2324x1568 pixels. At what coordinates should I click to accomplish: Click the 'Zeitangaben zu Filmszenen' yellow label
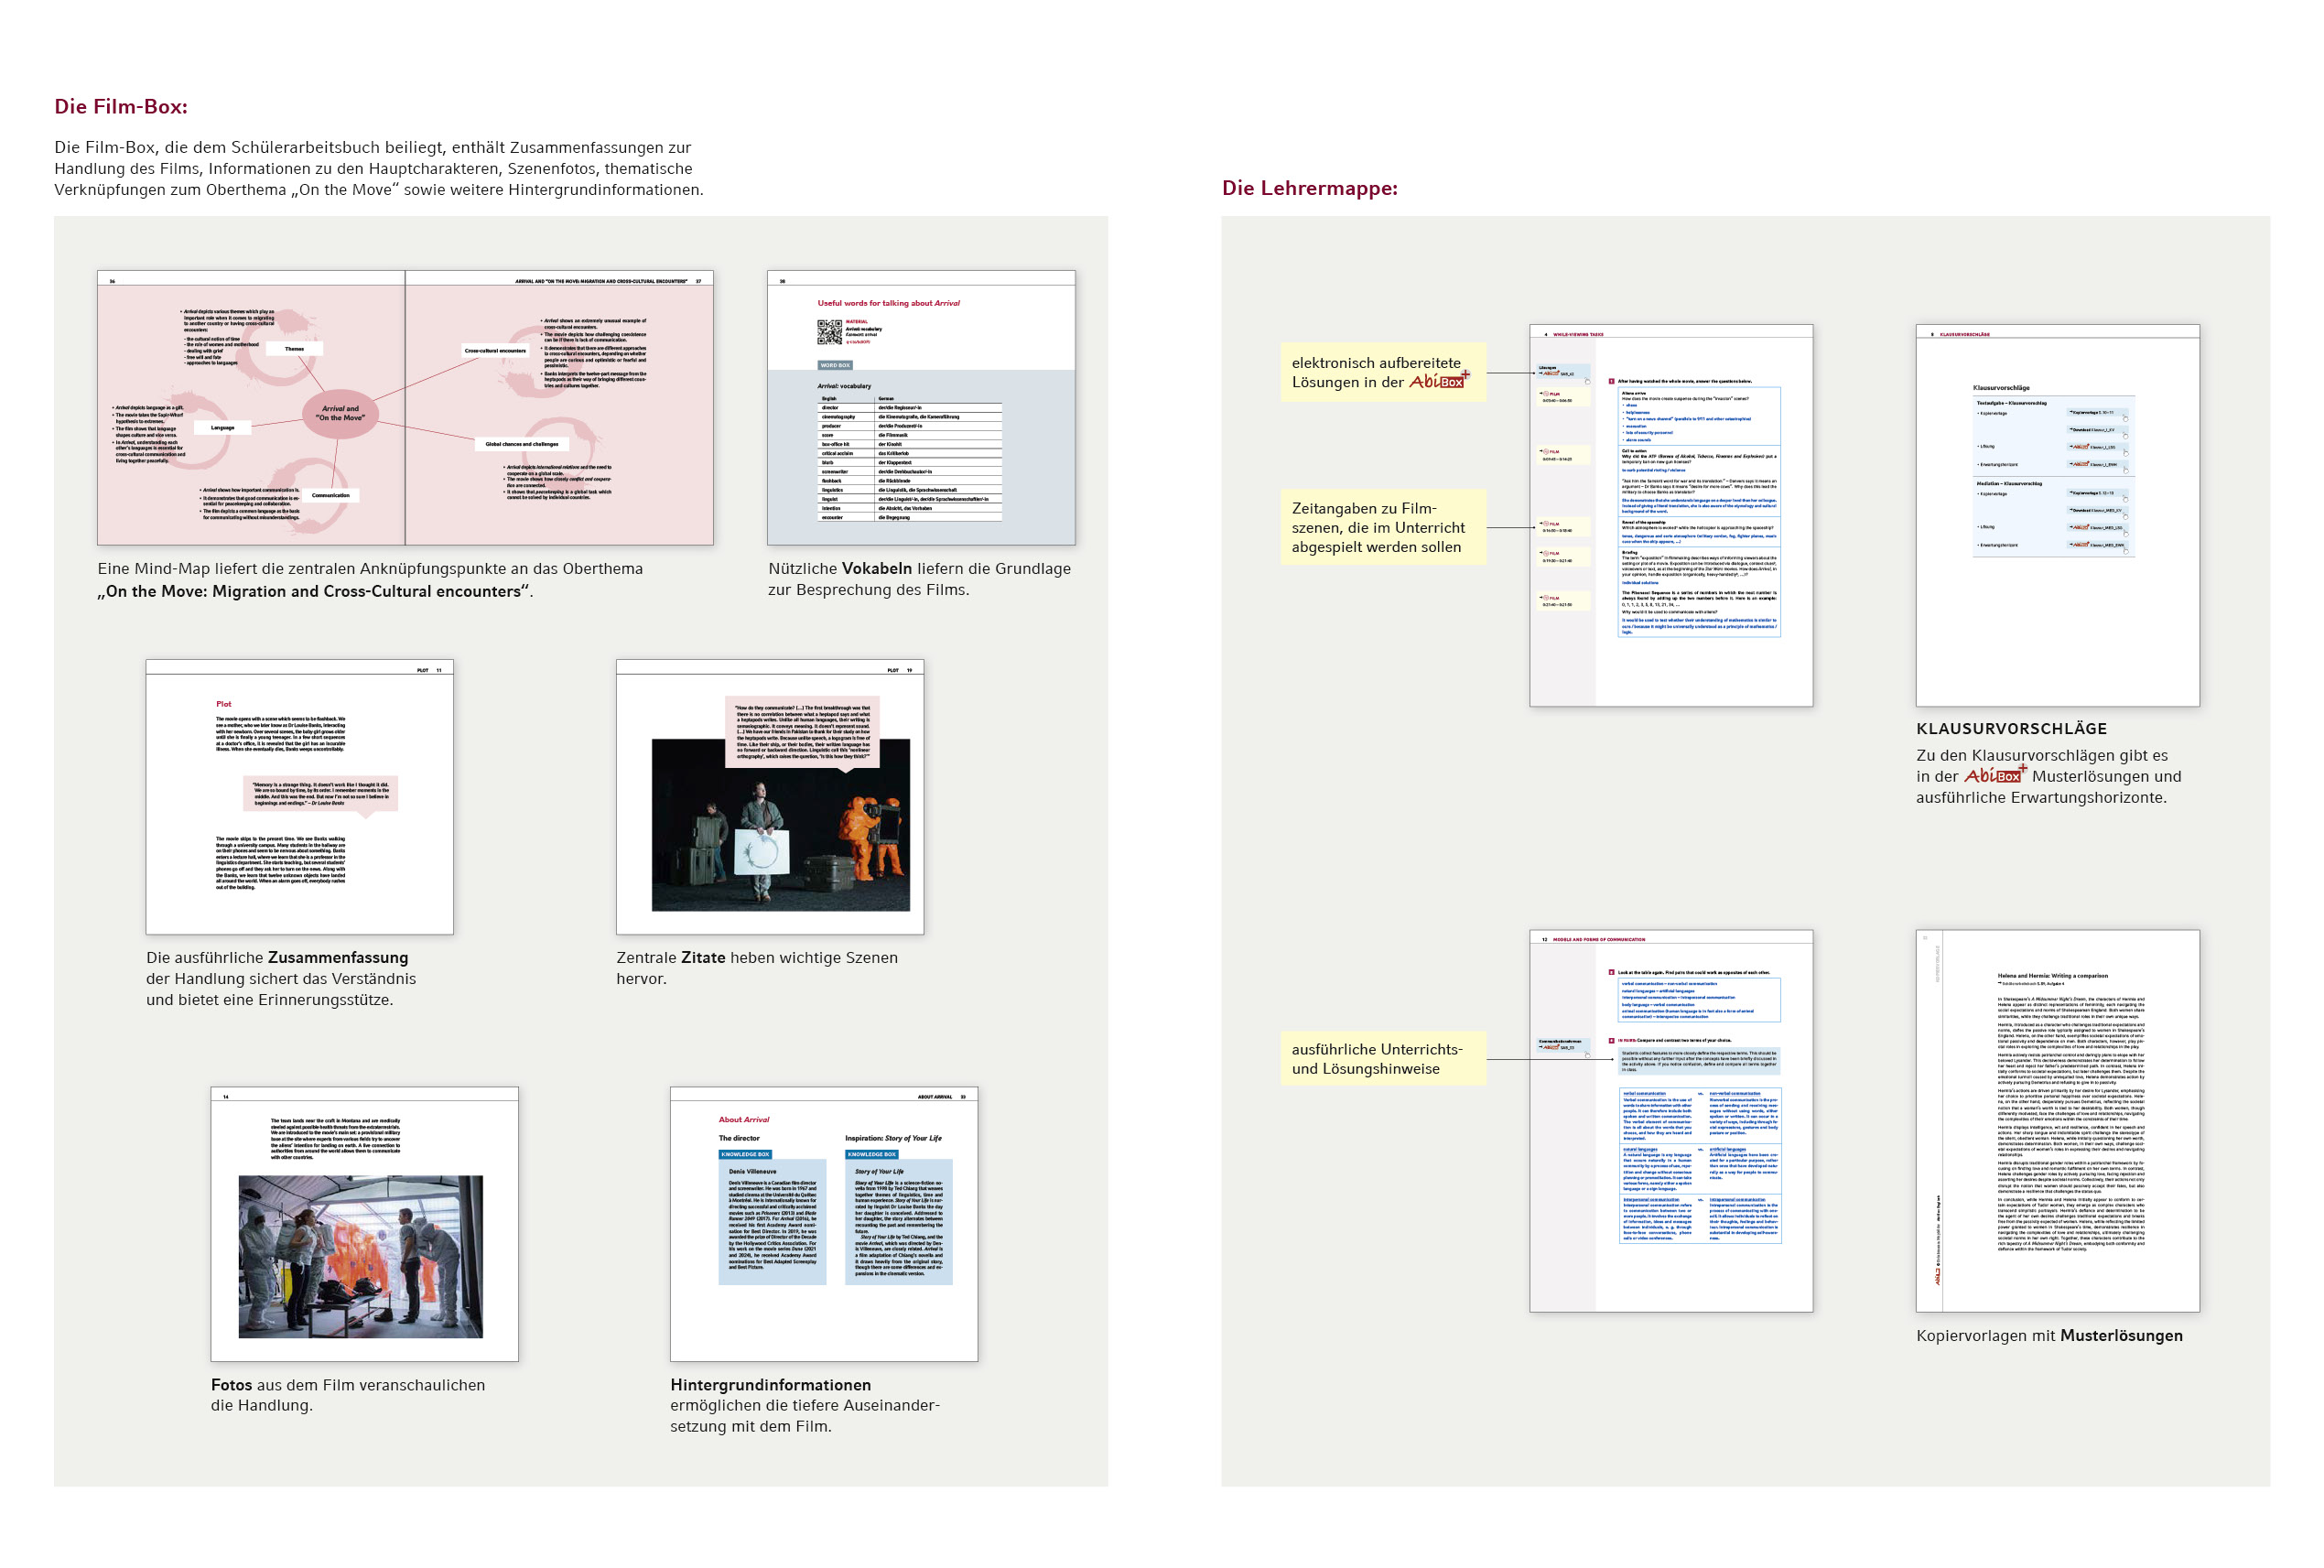pos(1382,527)
